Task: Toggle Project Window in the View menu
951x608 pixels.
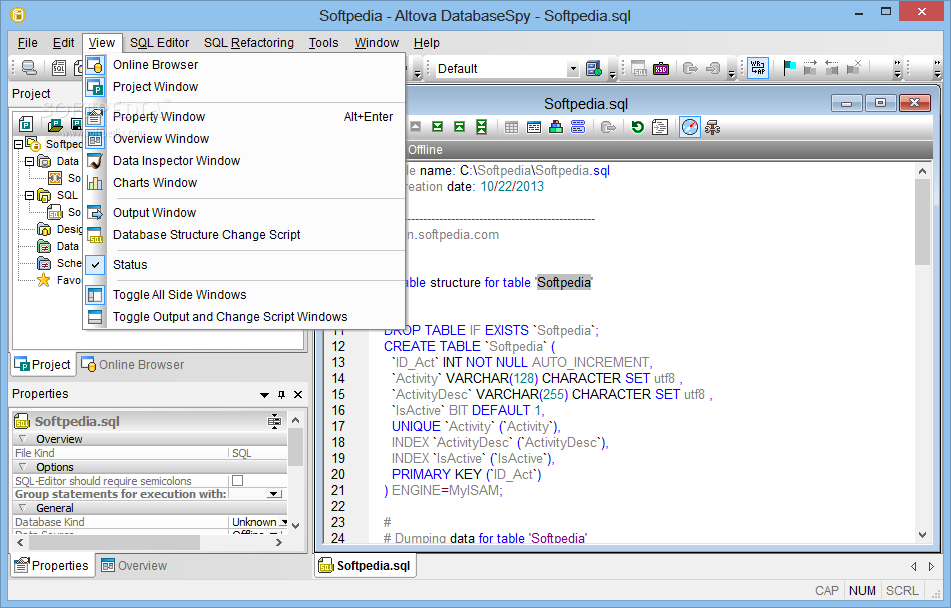Action: 244,87
